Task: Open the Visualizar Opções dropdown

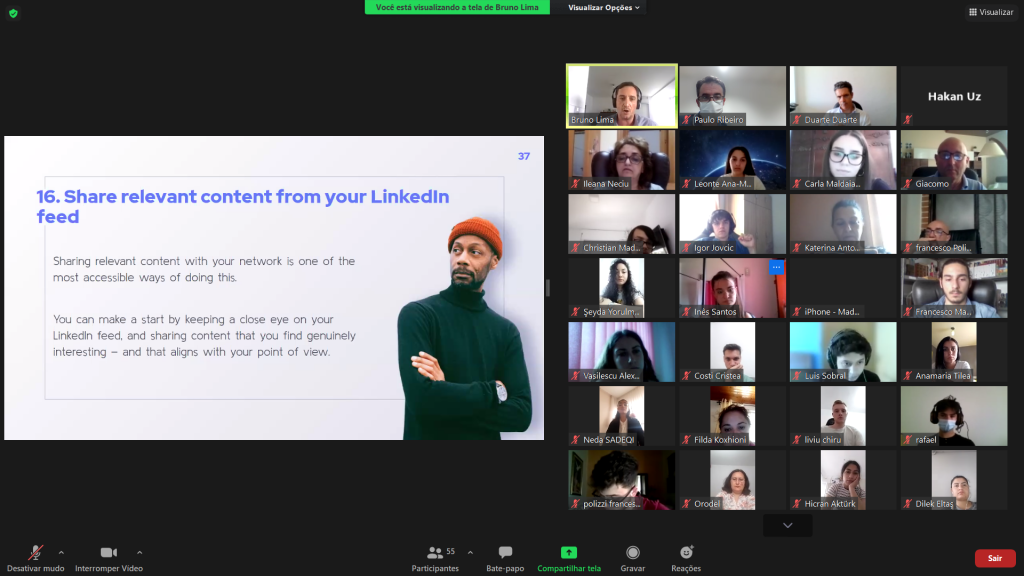Action: click(605, 7)
